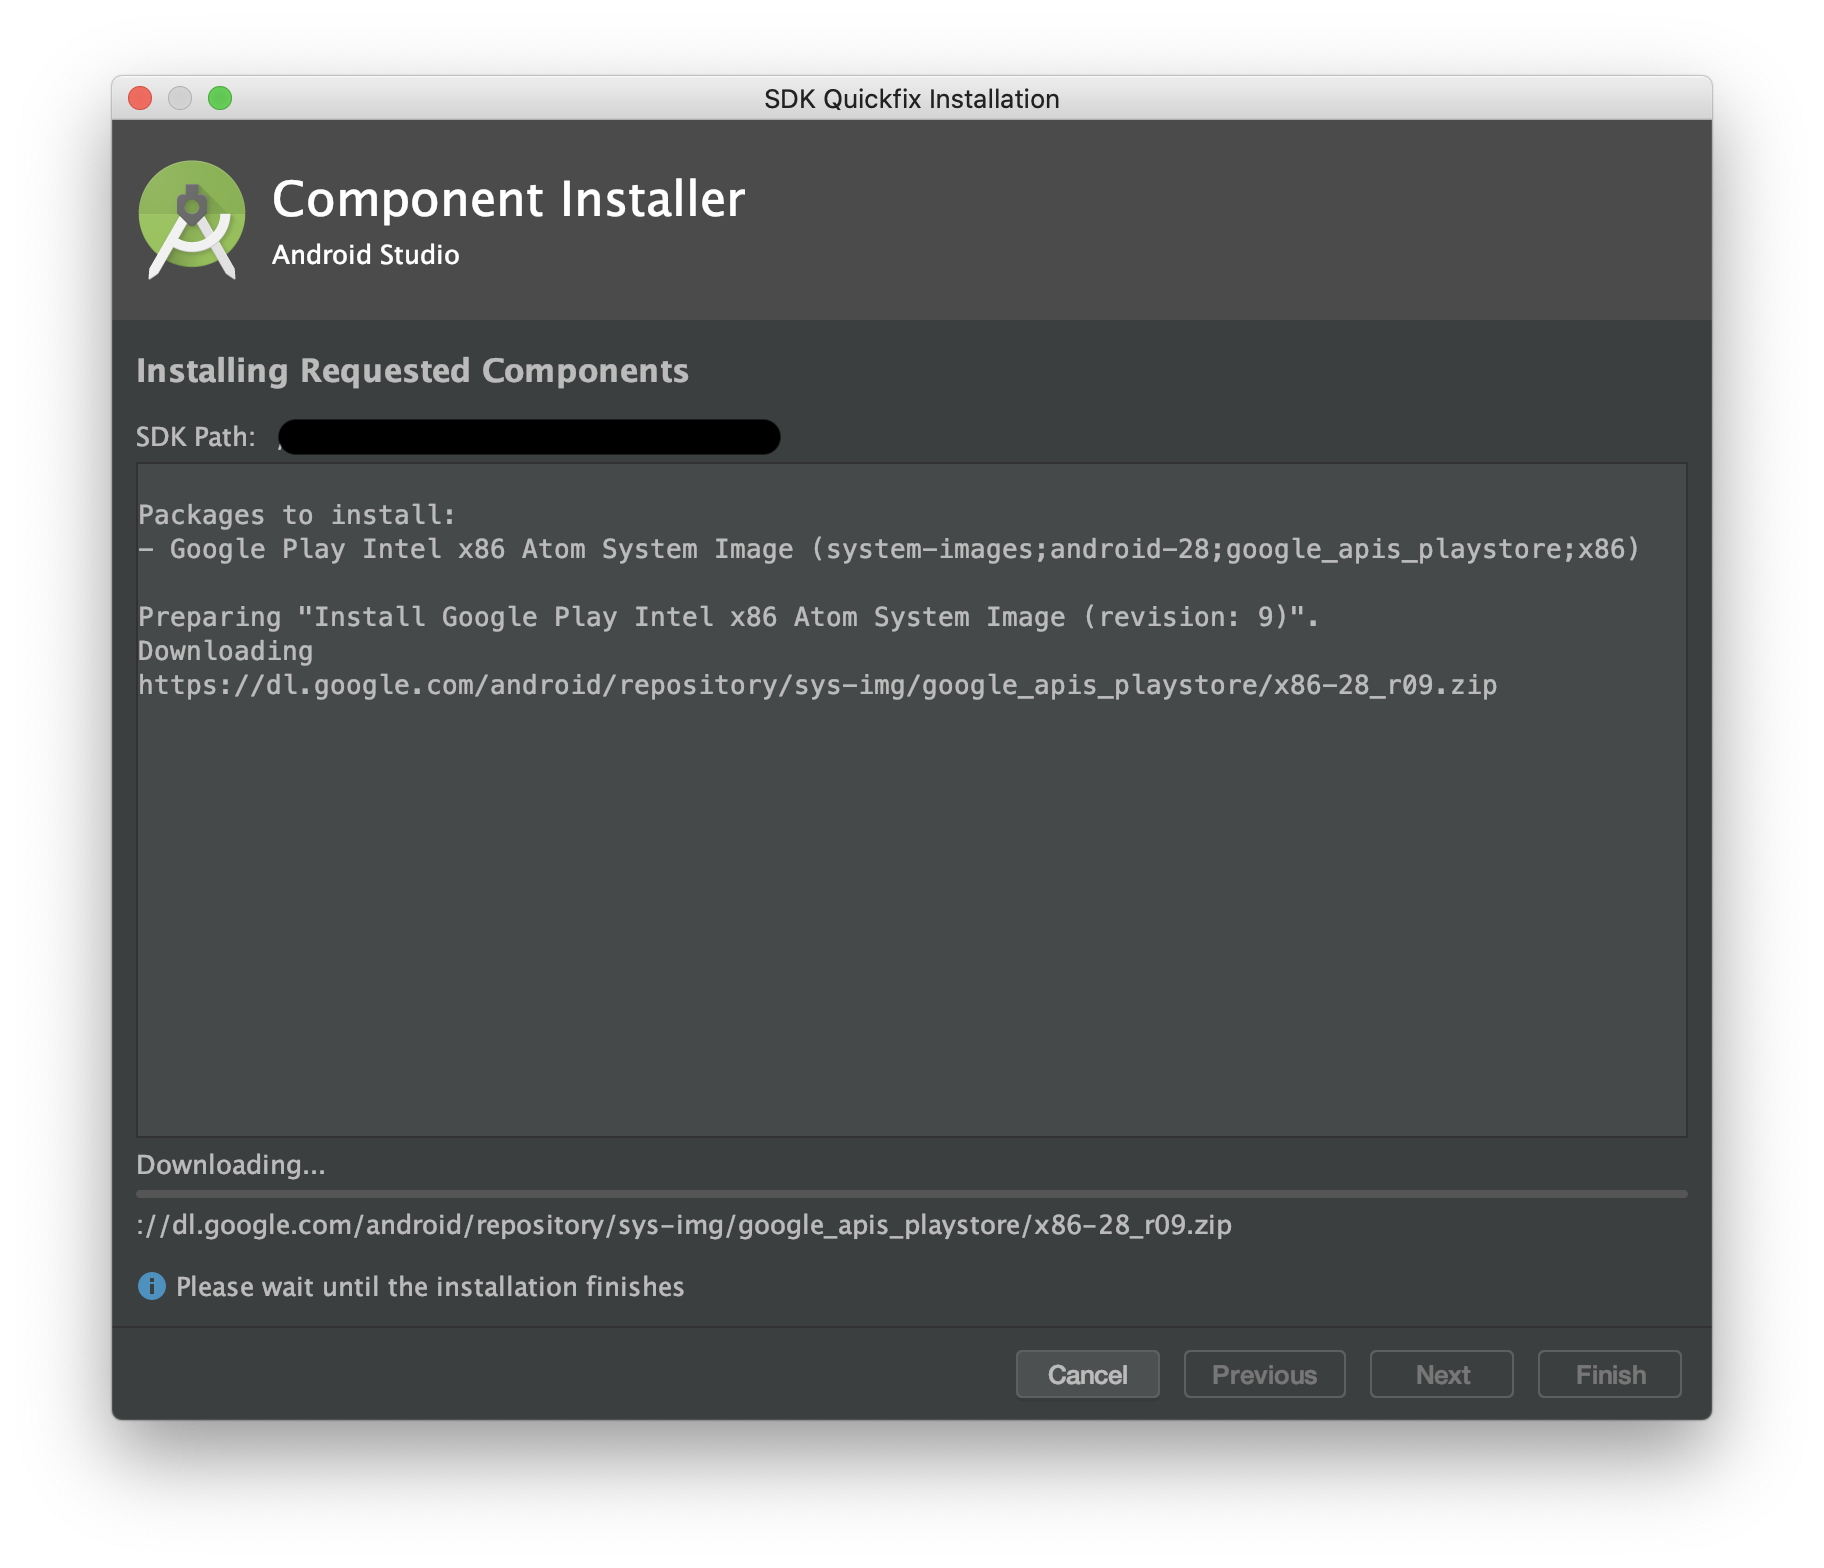Click the truncated URL below progress bar
Image resolution: width=1824 pixels, height=1568 pixels.
coord(684,1225)
